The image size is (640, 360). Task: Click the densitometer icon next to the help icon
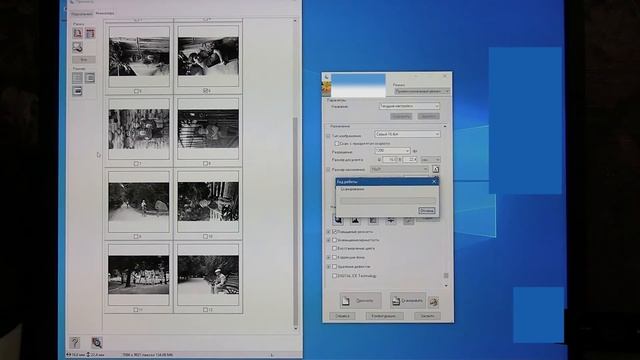click(x=97, y=342)
